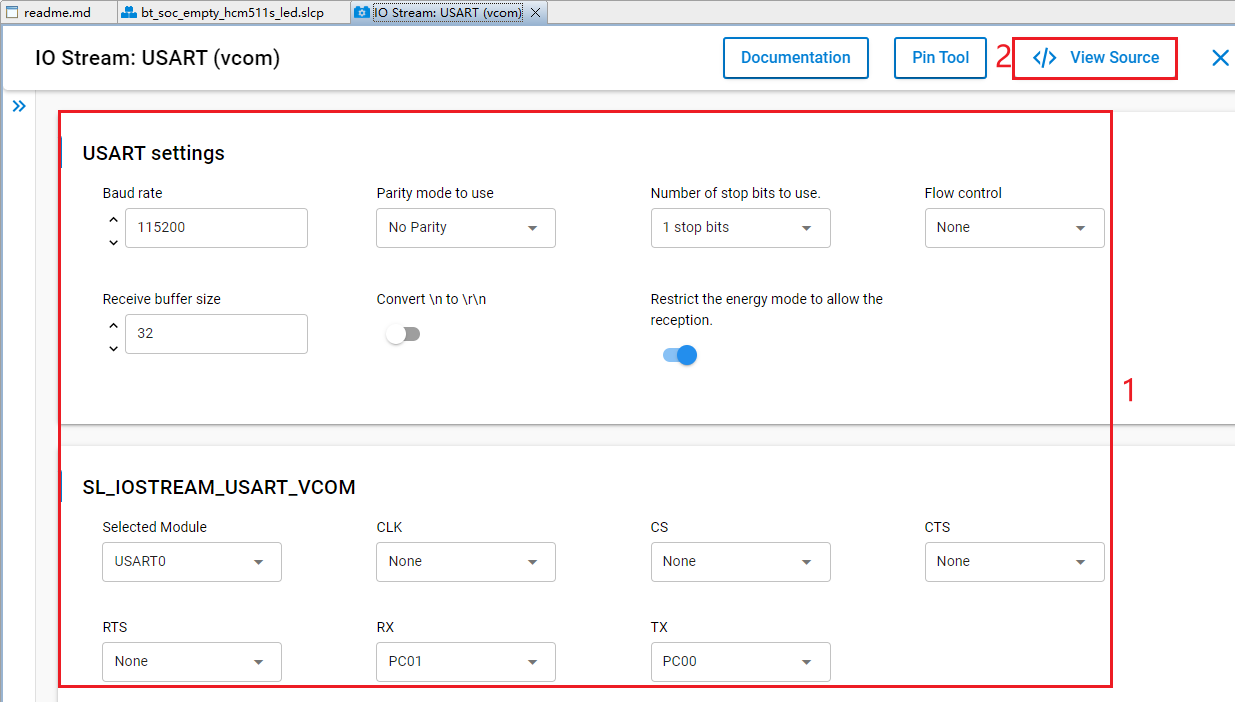
Task: Increase baud rate with up arrow
Action: coord(113,219)
